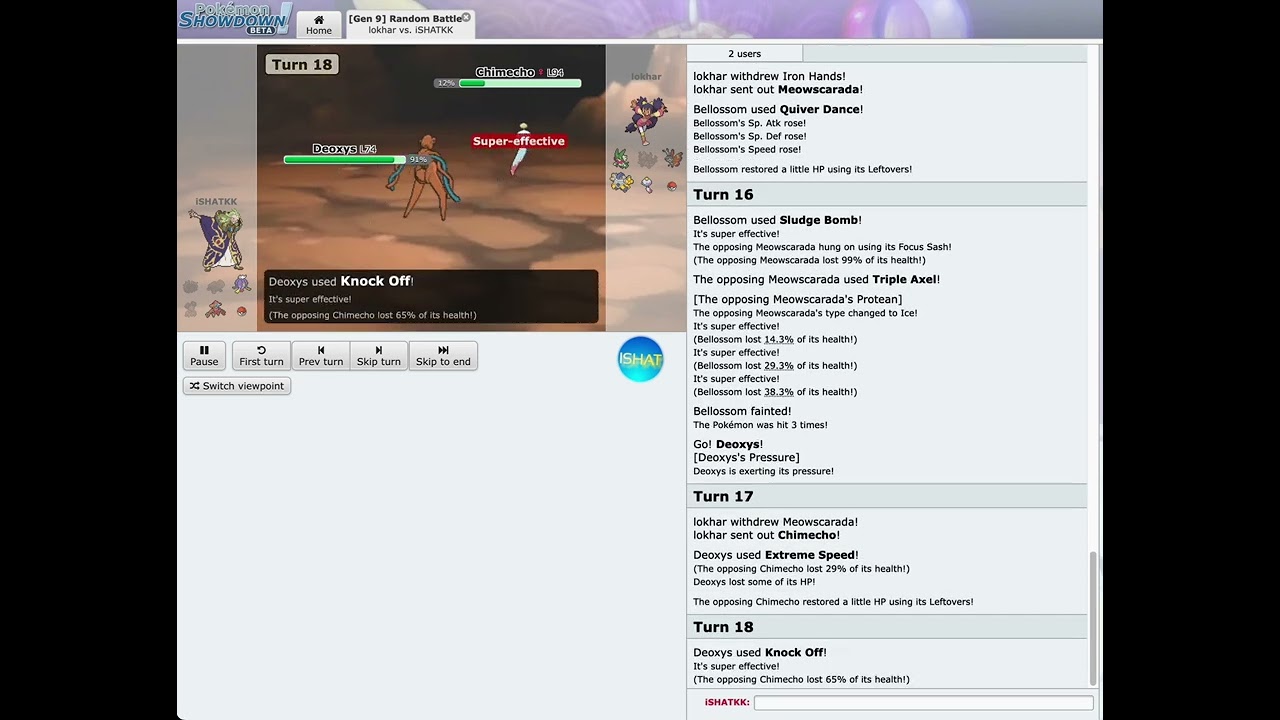The image size is (1280, 720).
Task: Pause the battle replay
Action: [x=204, y=356]
